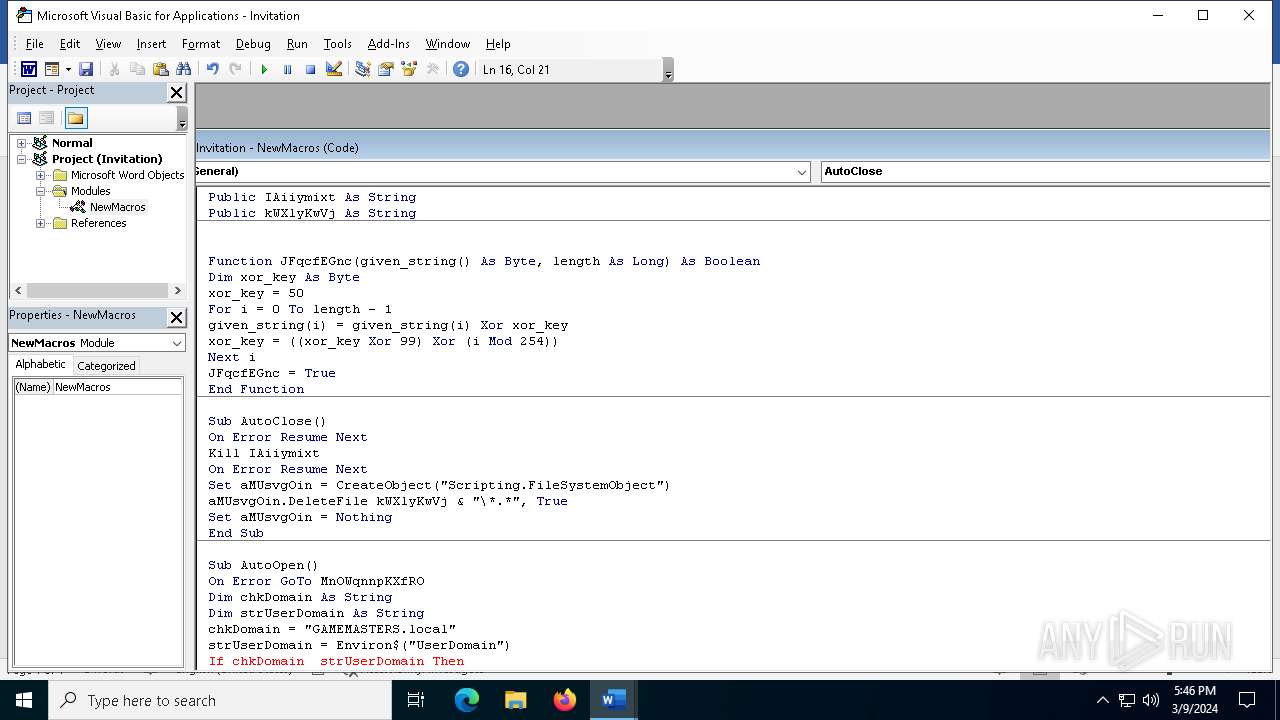The height and width of the screenshot is (720, 1280).
Task: Open the File menu
Action: click(34, 44)
